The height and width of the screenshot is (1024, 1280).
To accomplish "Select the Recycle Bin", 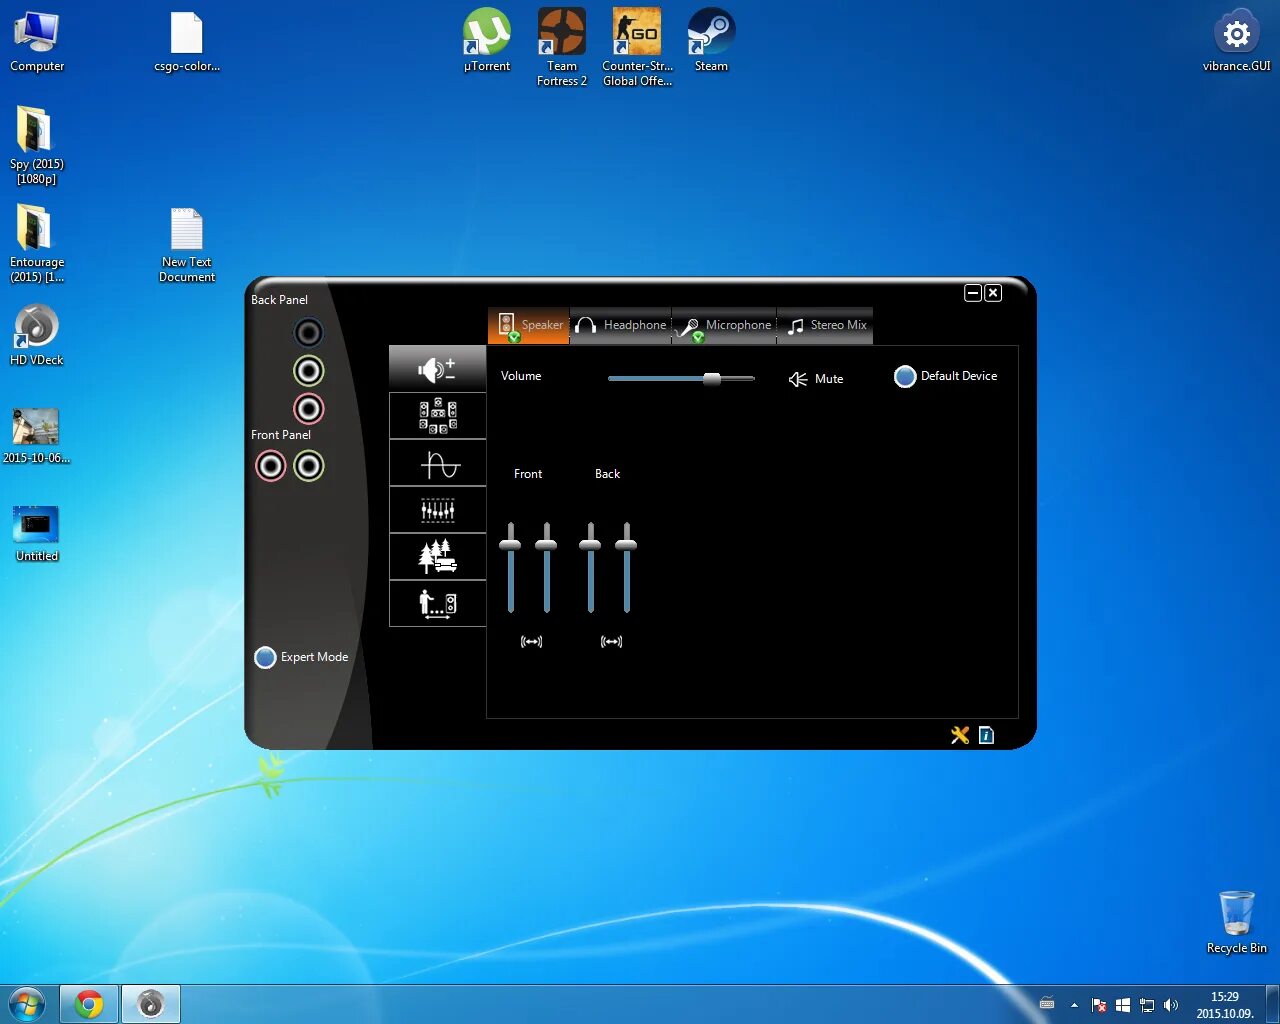I will pos(1237,922).
